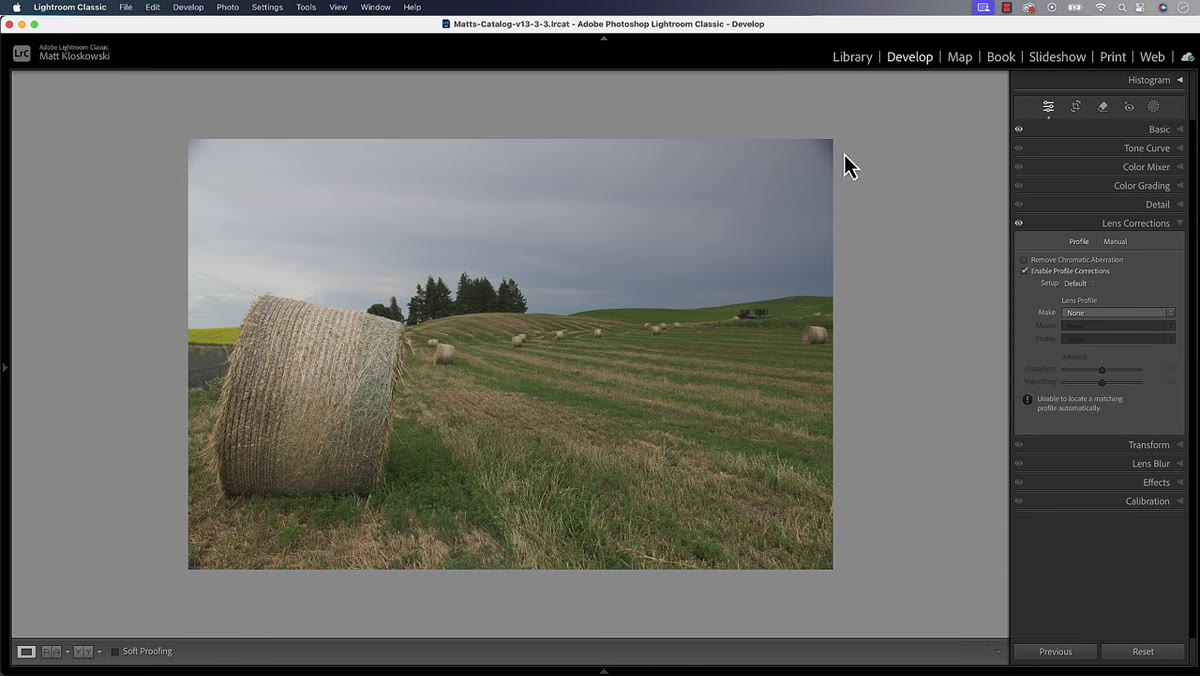Viewport: 1200px width, 676px height.
Task: Open the Setup Default dropdown
Action: pyautogui.click(x=1078, y=283)
